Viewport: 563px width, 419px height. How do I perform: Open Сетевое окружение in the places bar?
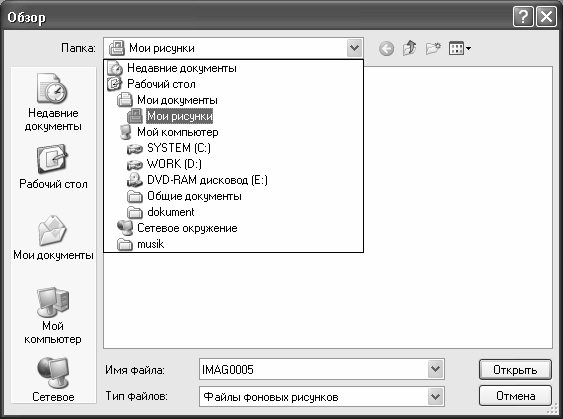point(53,380)
